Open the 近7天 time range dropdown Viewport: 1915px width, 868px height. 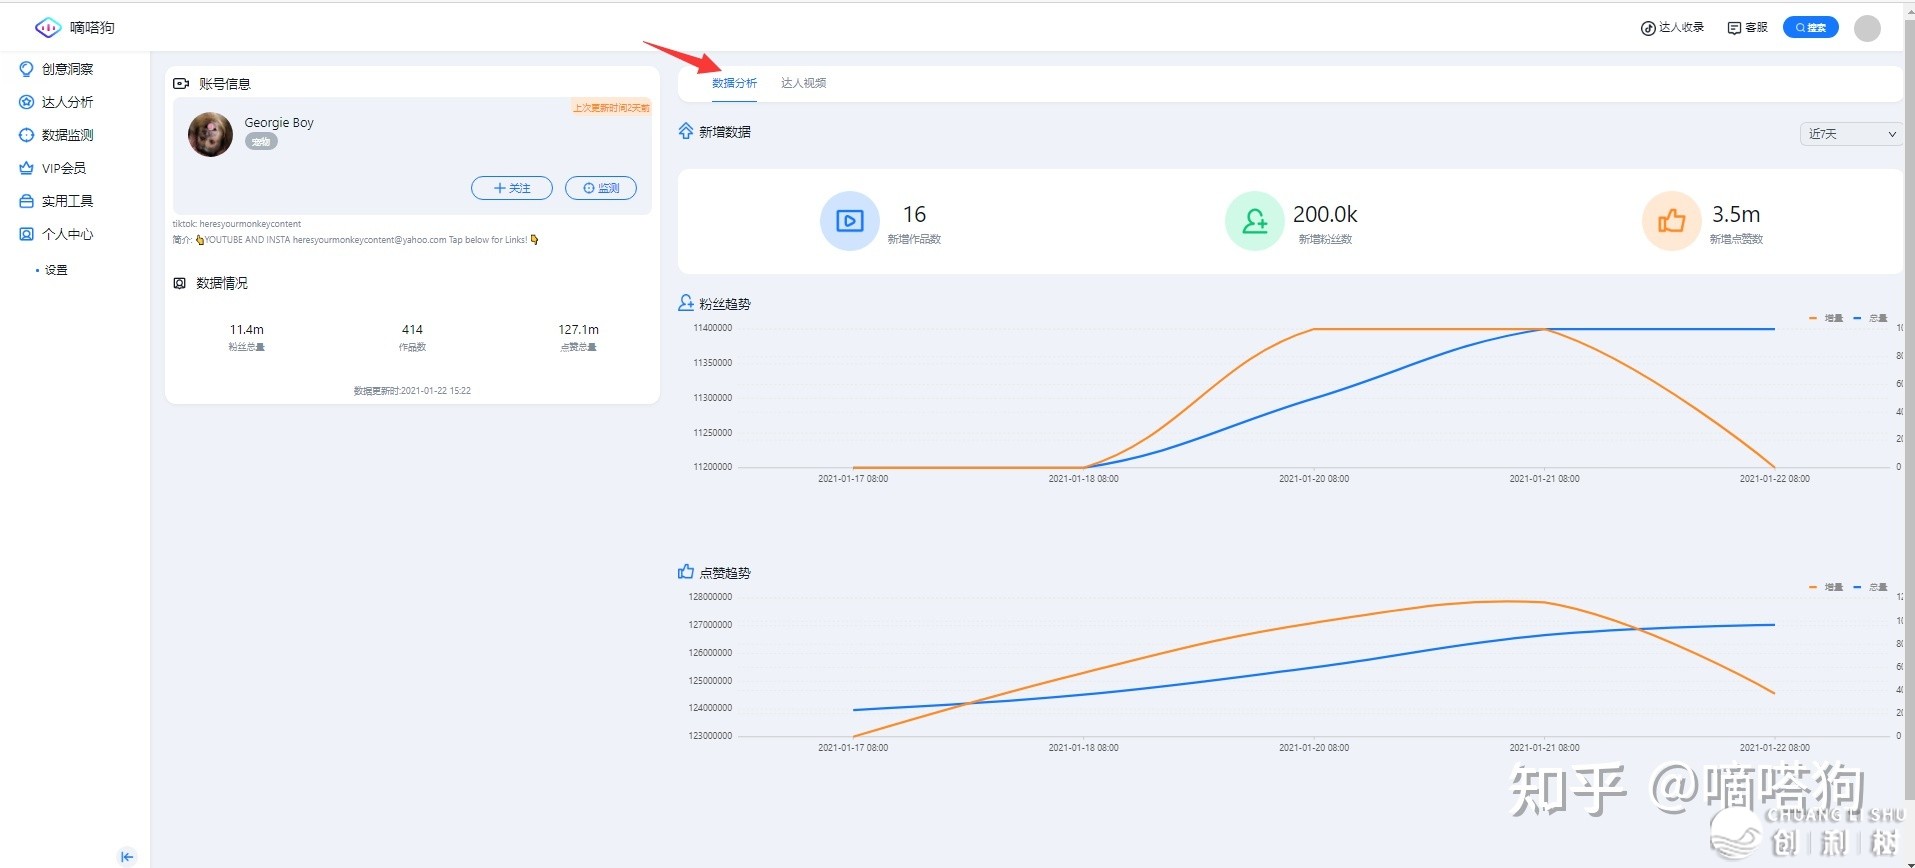(1851, 134)
